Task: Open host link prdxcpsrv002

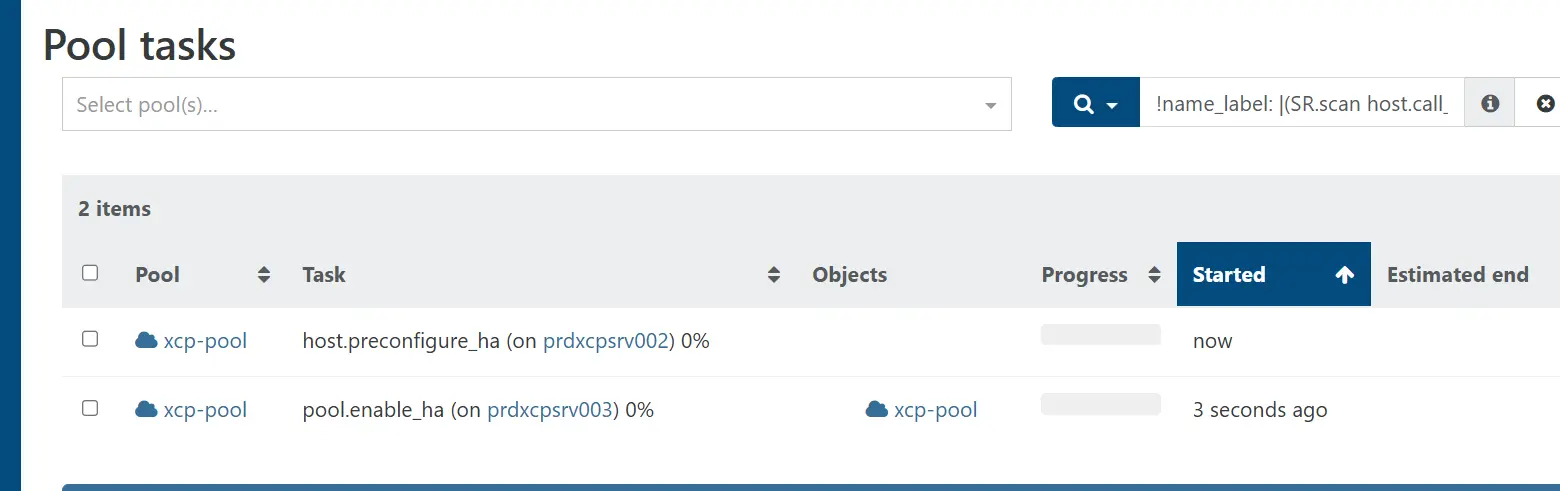Action: (605, 341)
